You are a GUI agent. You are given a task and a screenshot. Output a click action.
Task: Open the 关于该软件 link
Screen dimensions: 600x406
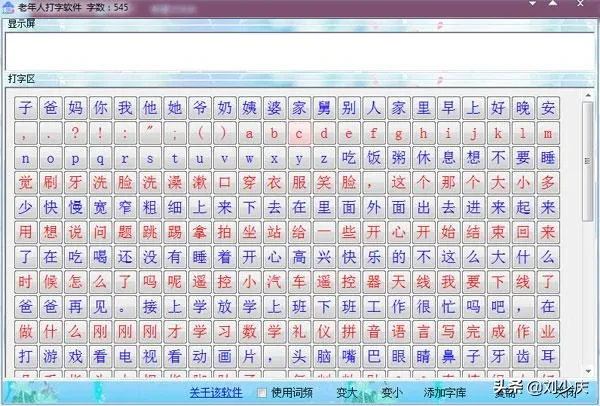[x=219, y=392]
